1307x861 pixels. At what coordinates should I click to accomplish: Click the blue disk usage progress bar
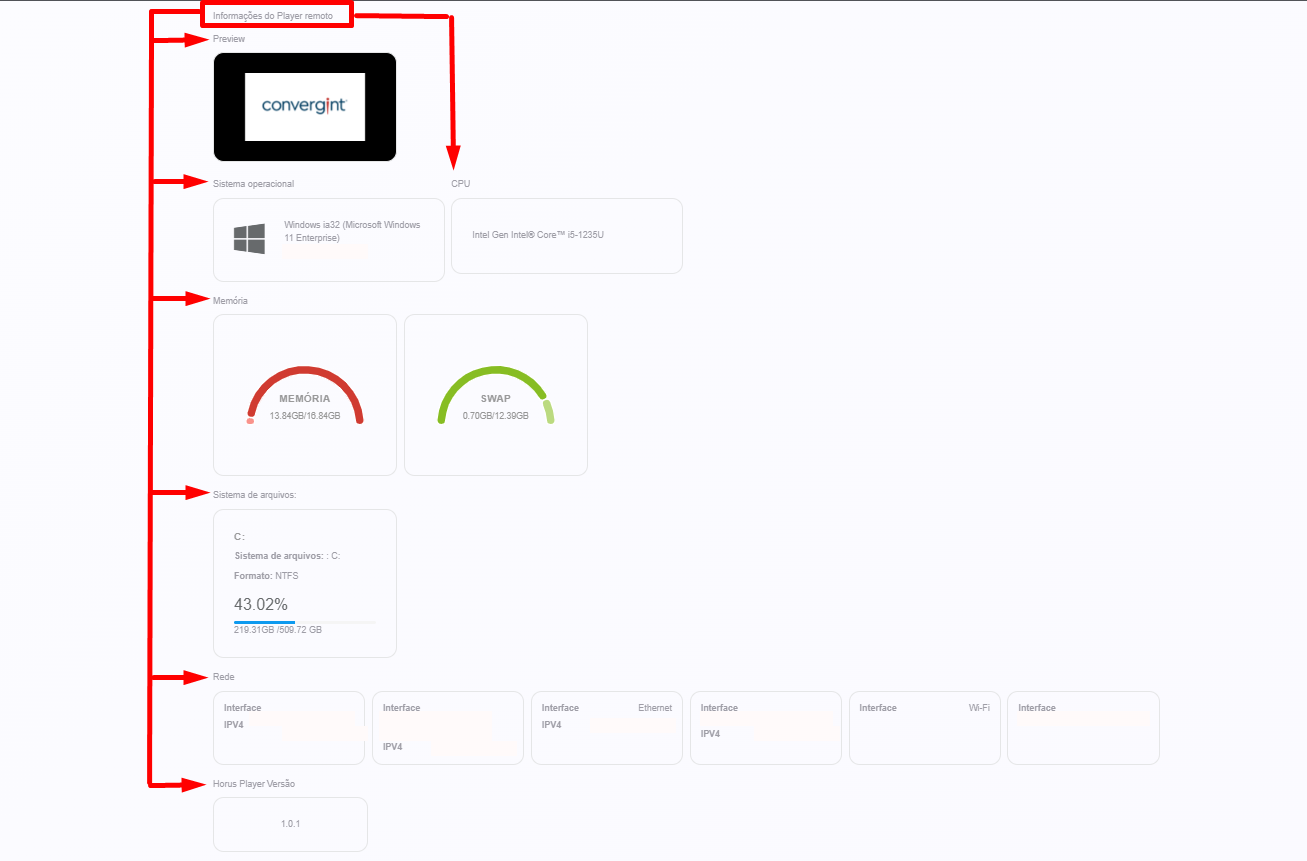(264, 622)
